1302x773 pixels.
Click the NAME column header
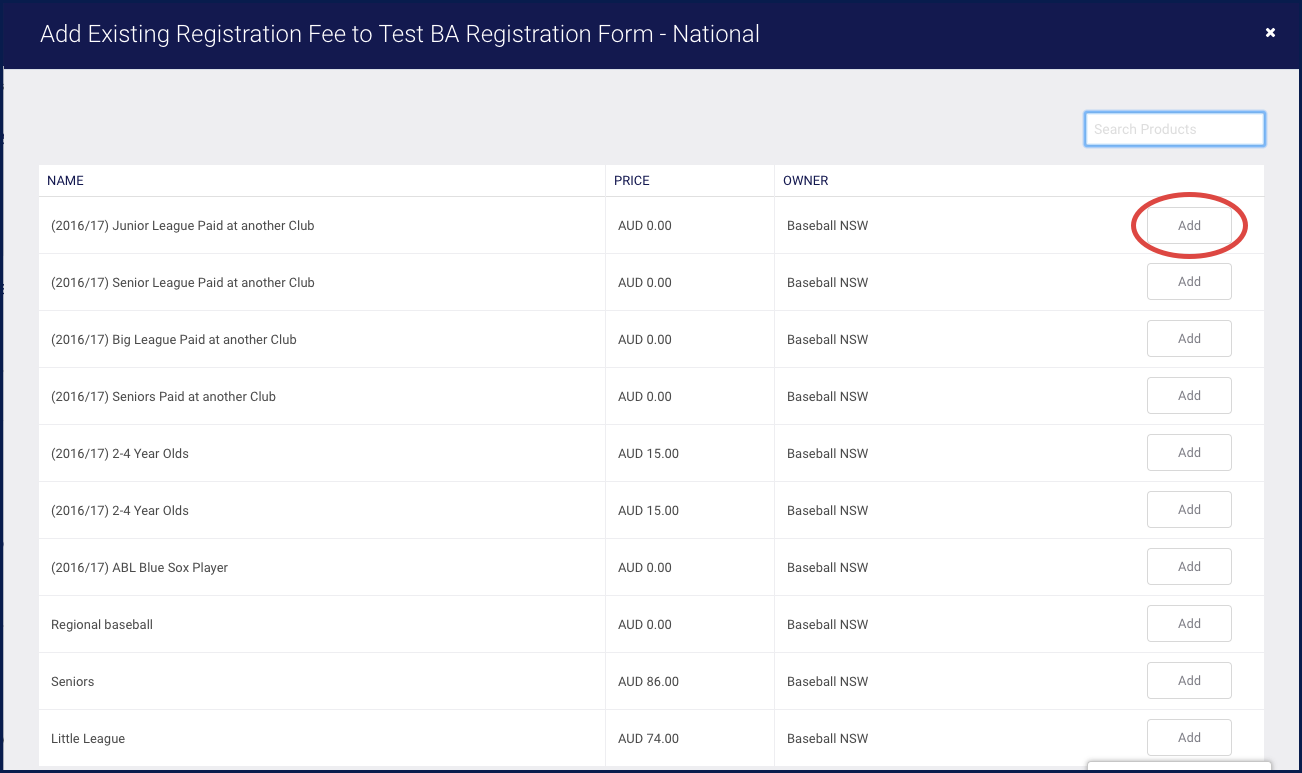66,181
